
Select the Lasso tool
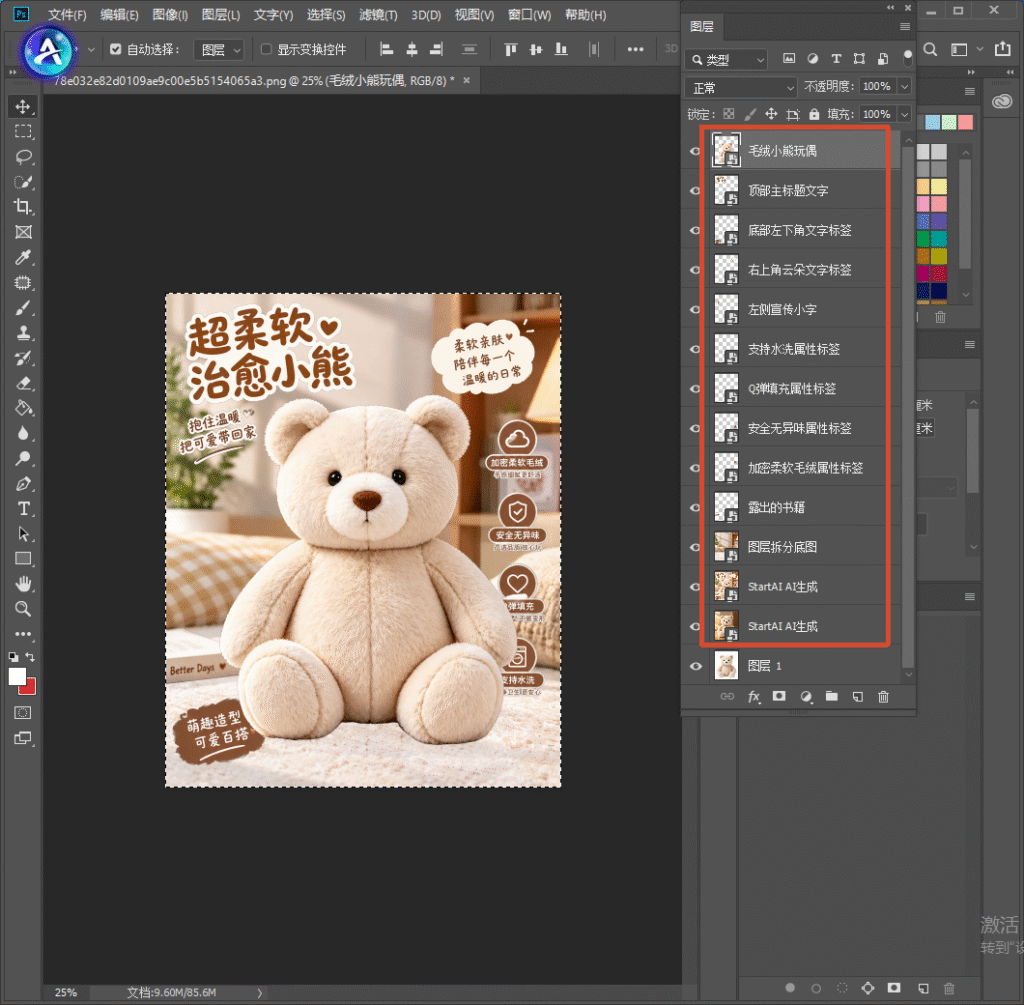23,157
